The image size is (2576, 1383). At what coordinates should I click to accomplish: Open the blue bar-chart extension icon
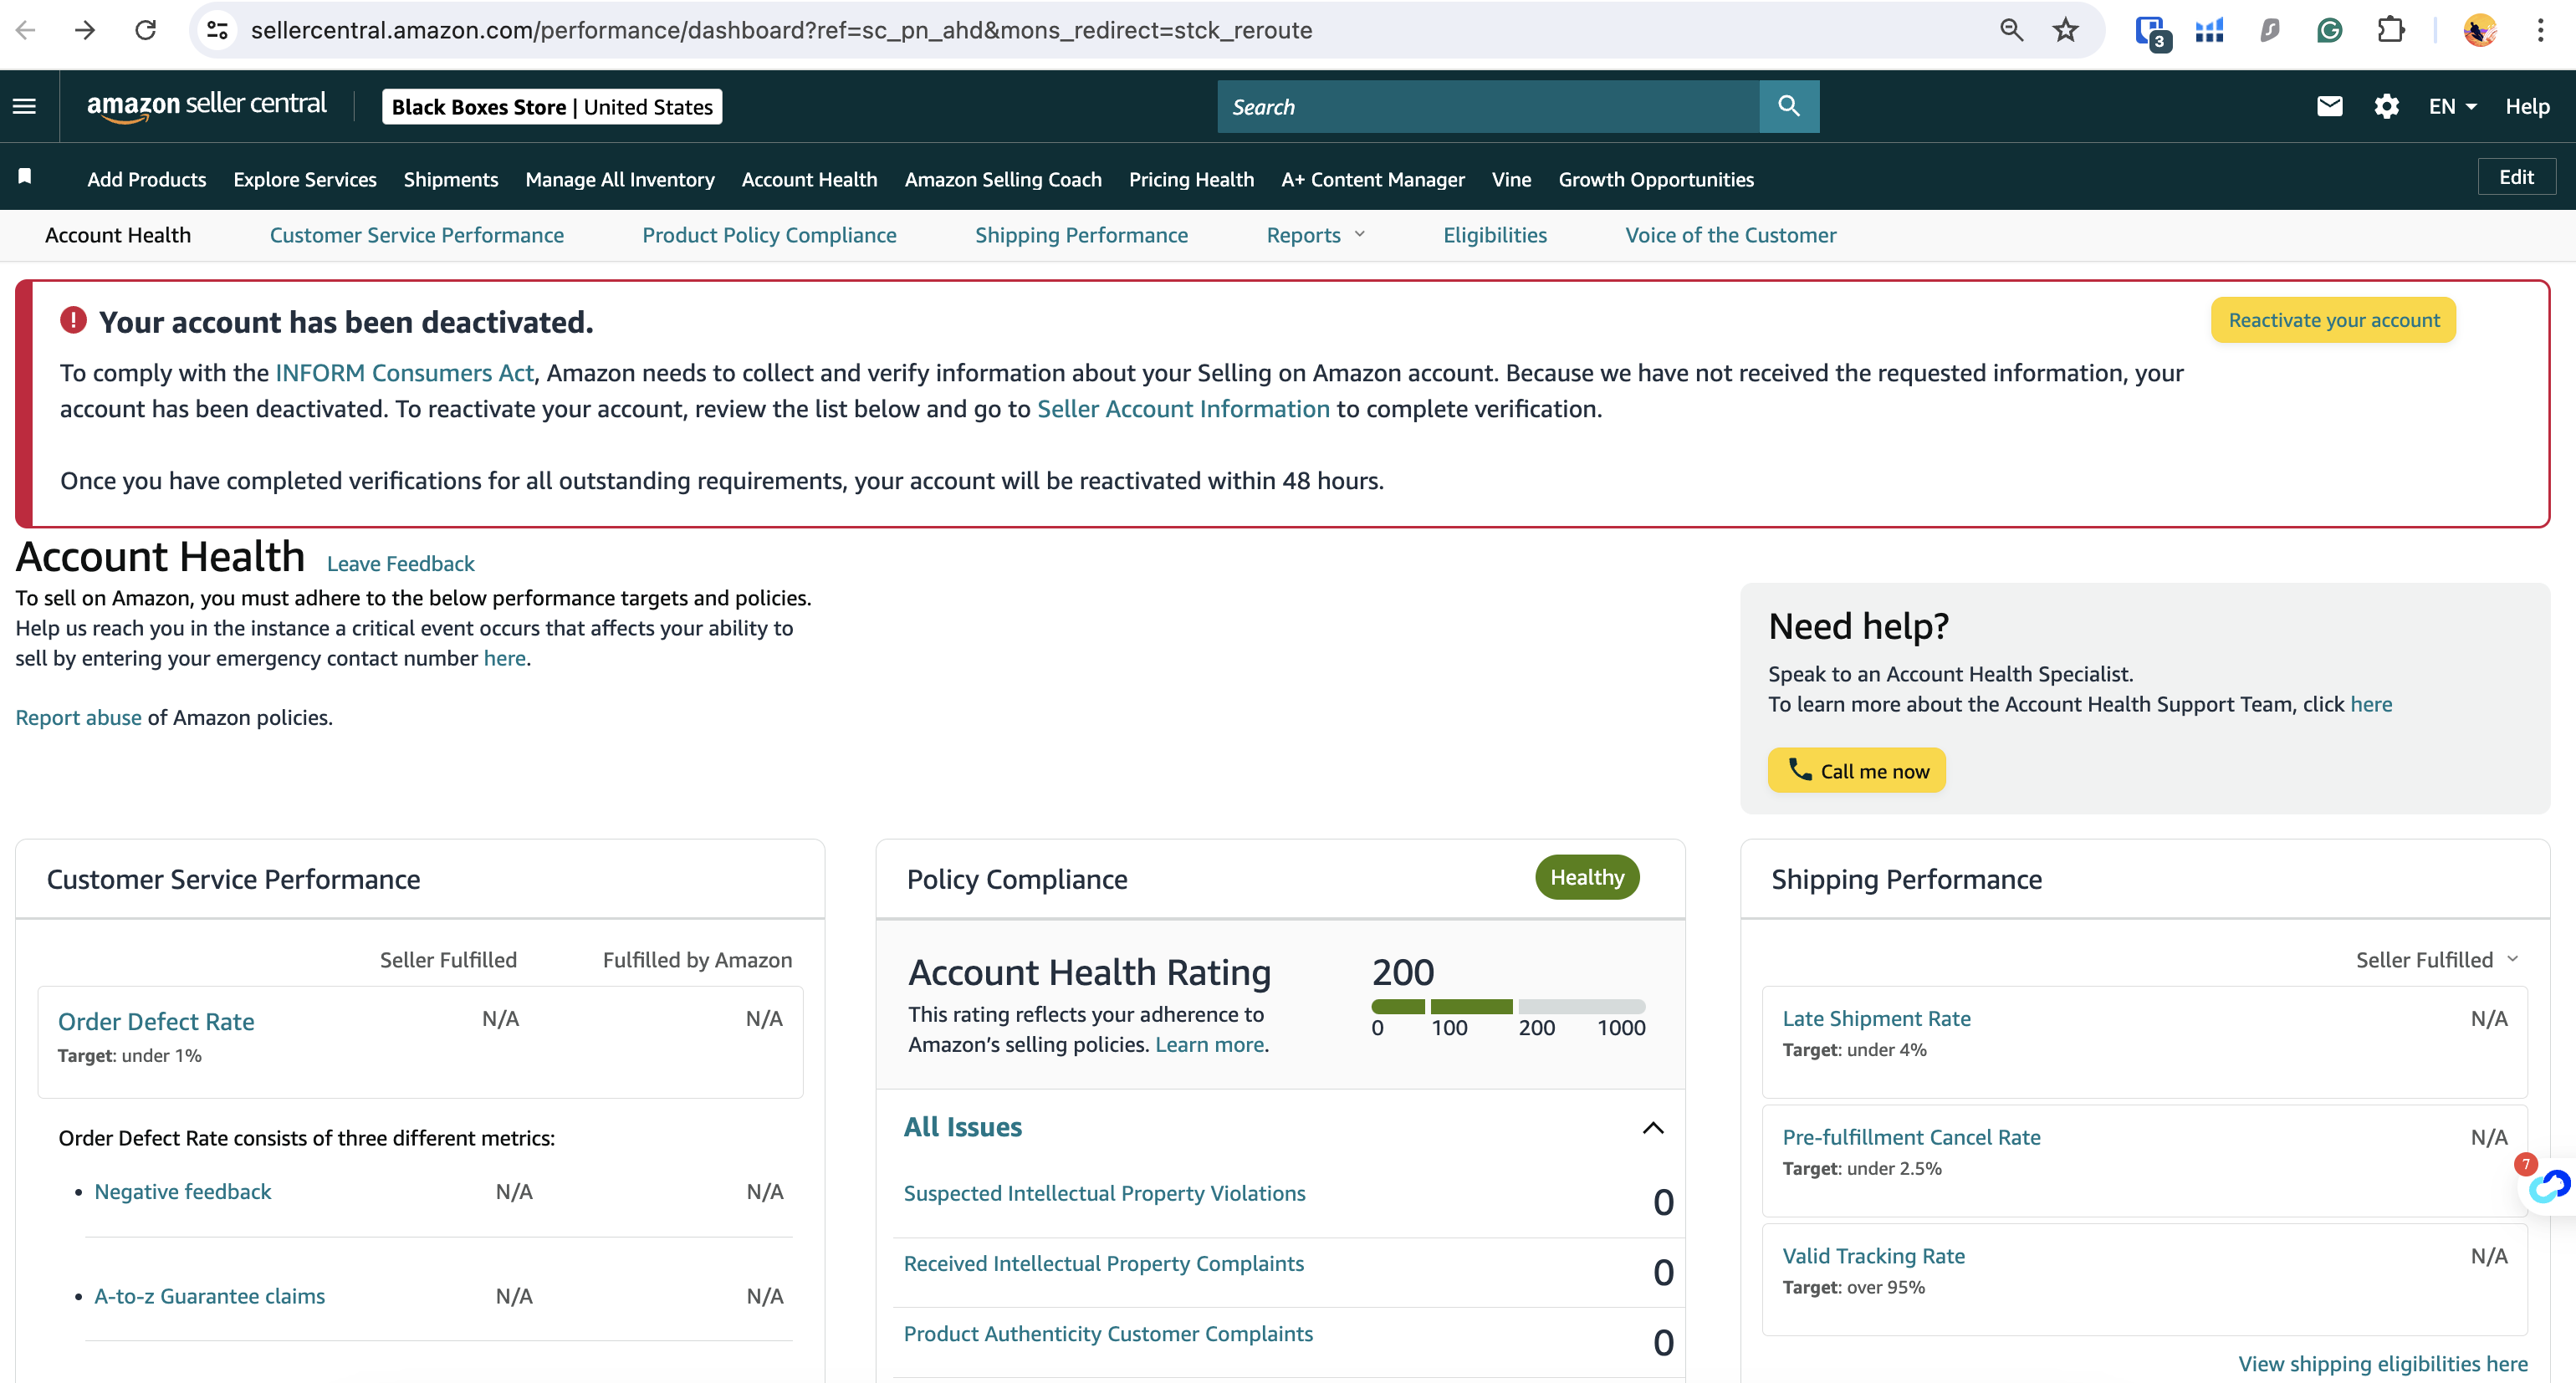(x=2210, y=31)
